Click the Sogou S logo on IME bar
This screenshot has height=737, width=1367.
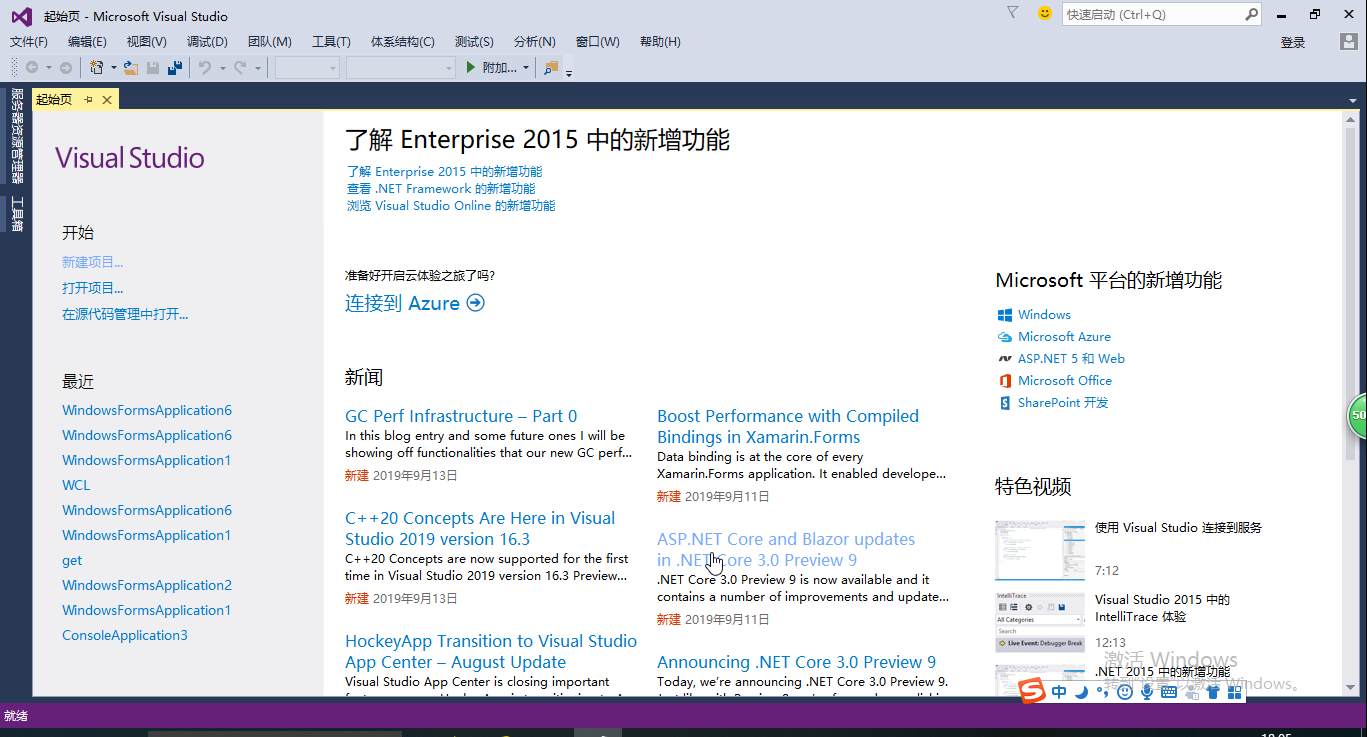[x=1032, y=691]
